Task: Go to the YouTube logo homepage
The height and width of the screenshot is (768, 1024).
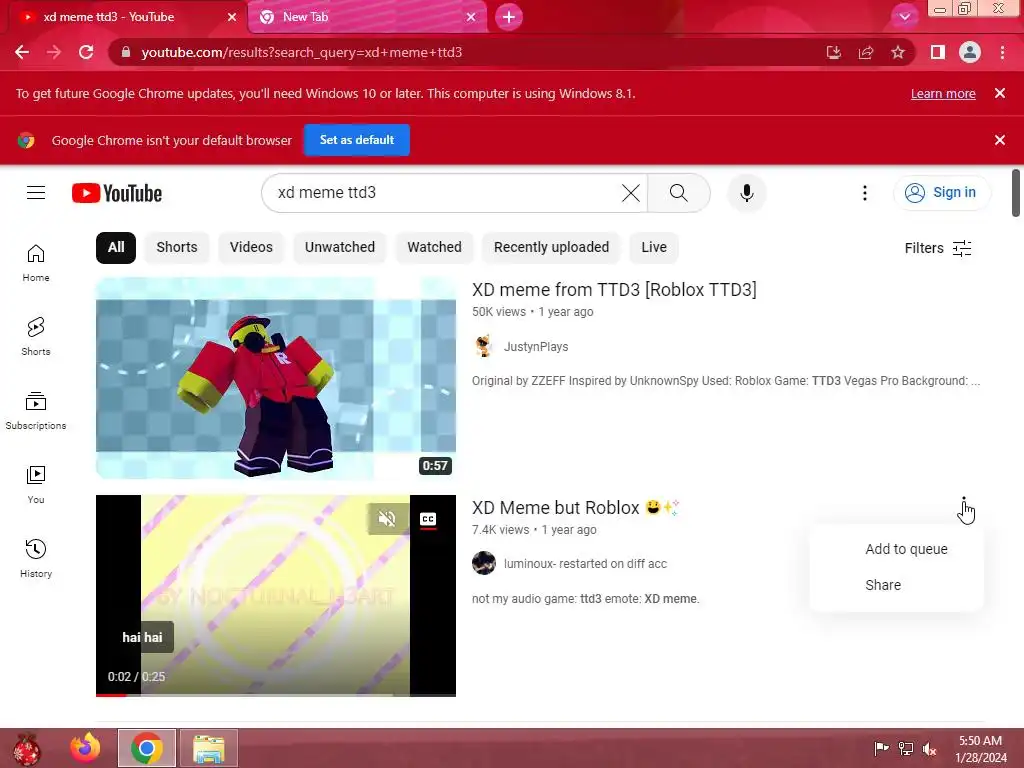Action: point(117,193)
